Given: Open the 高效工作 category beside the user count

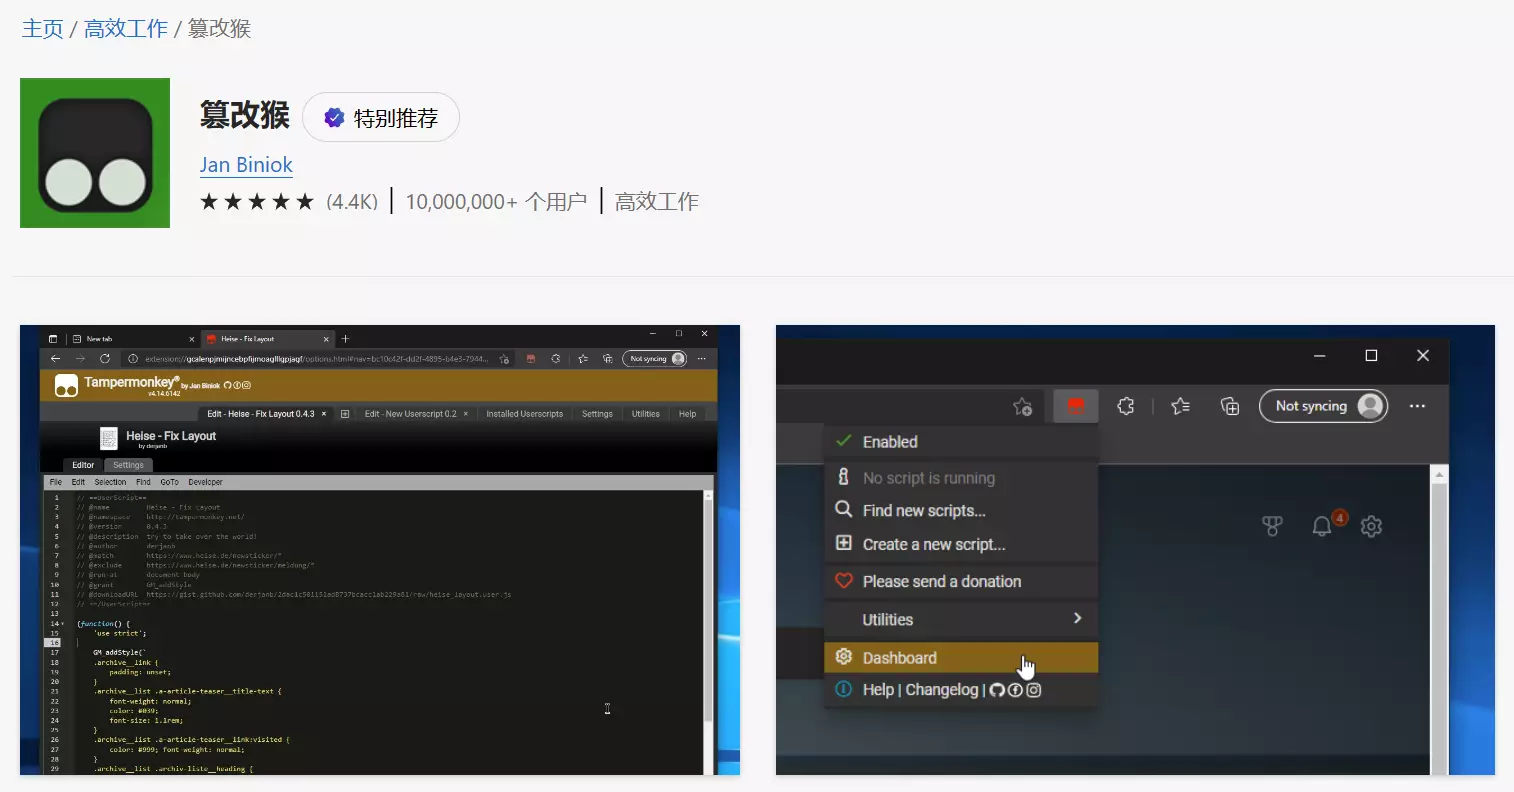Looking at the screenshot, I should [657, 202].
